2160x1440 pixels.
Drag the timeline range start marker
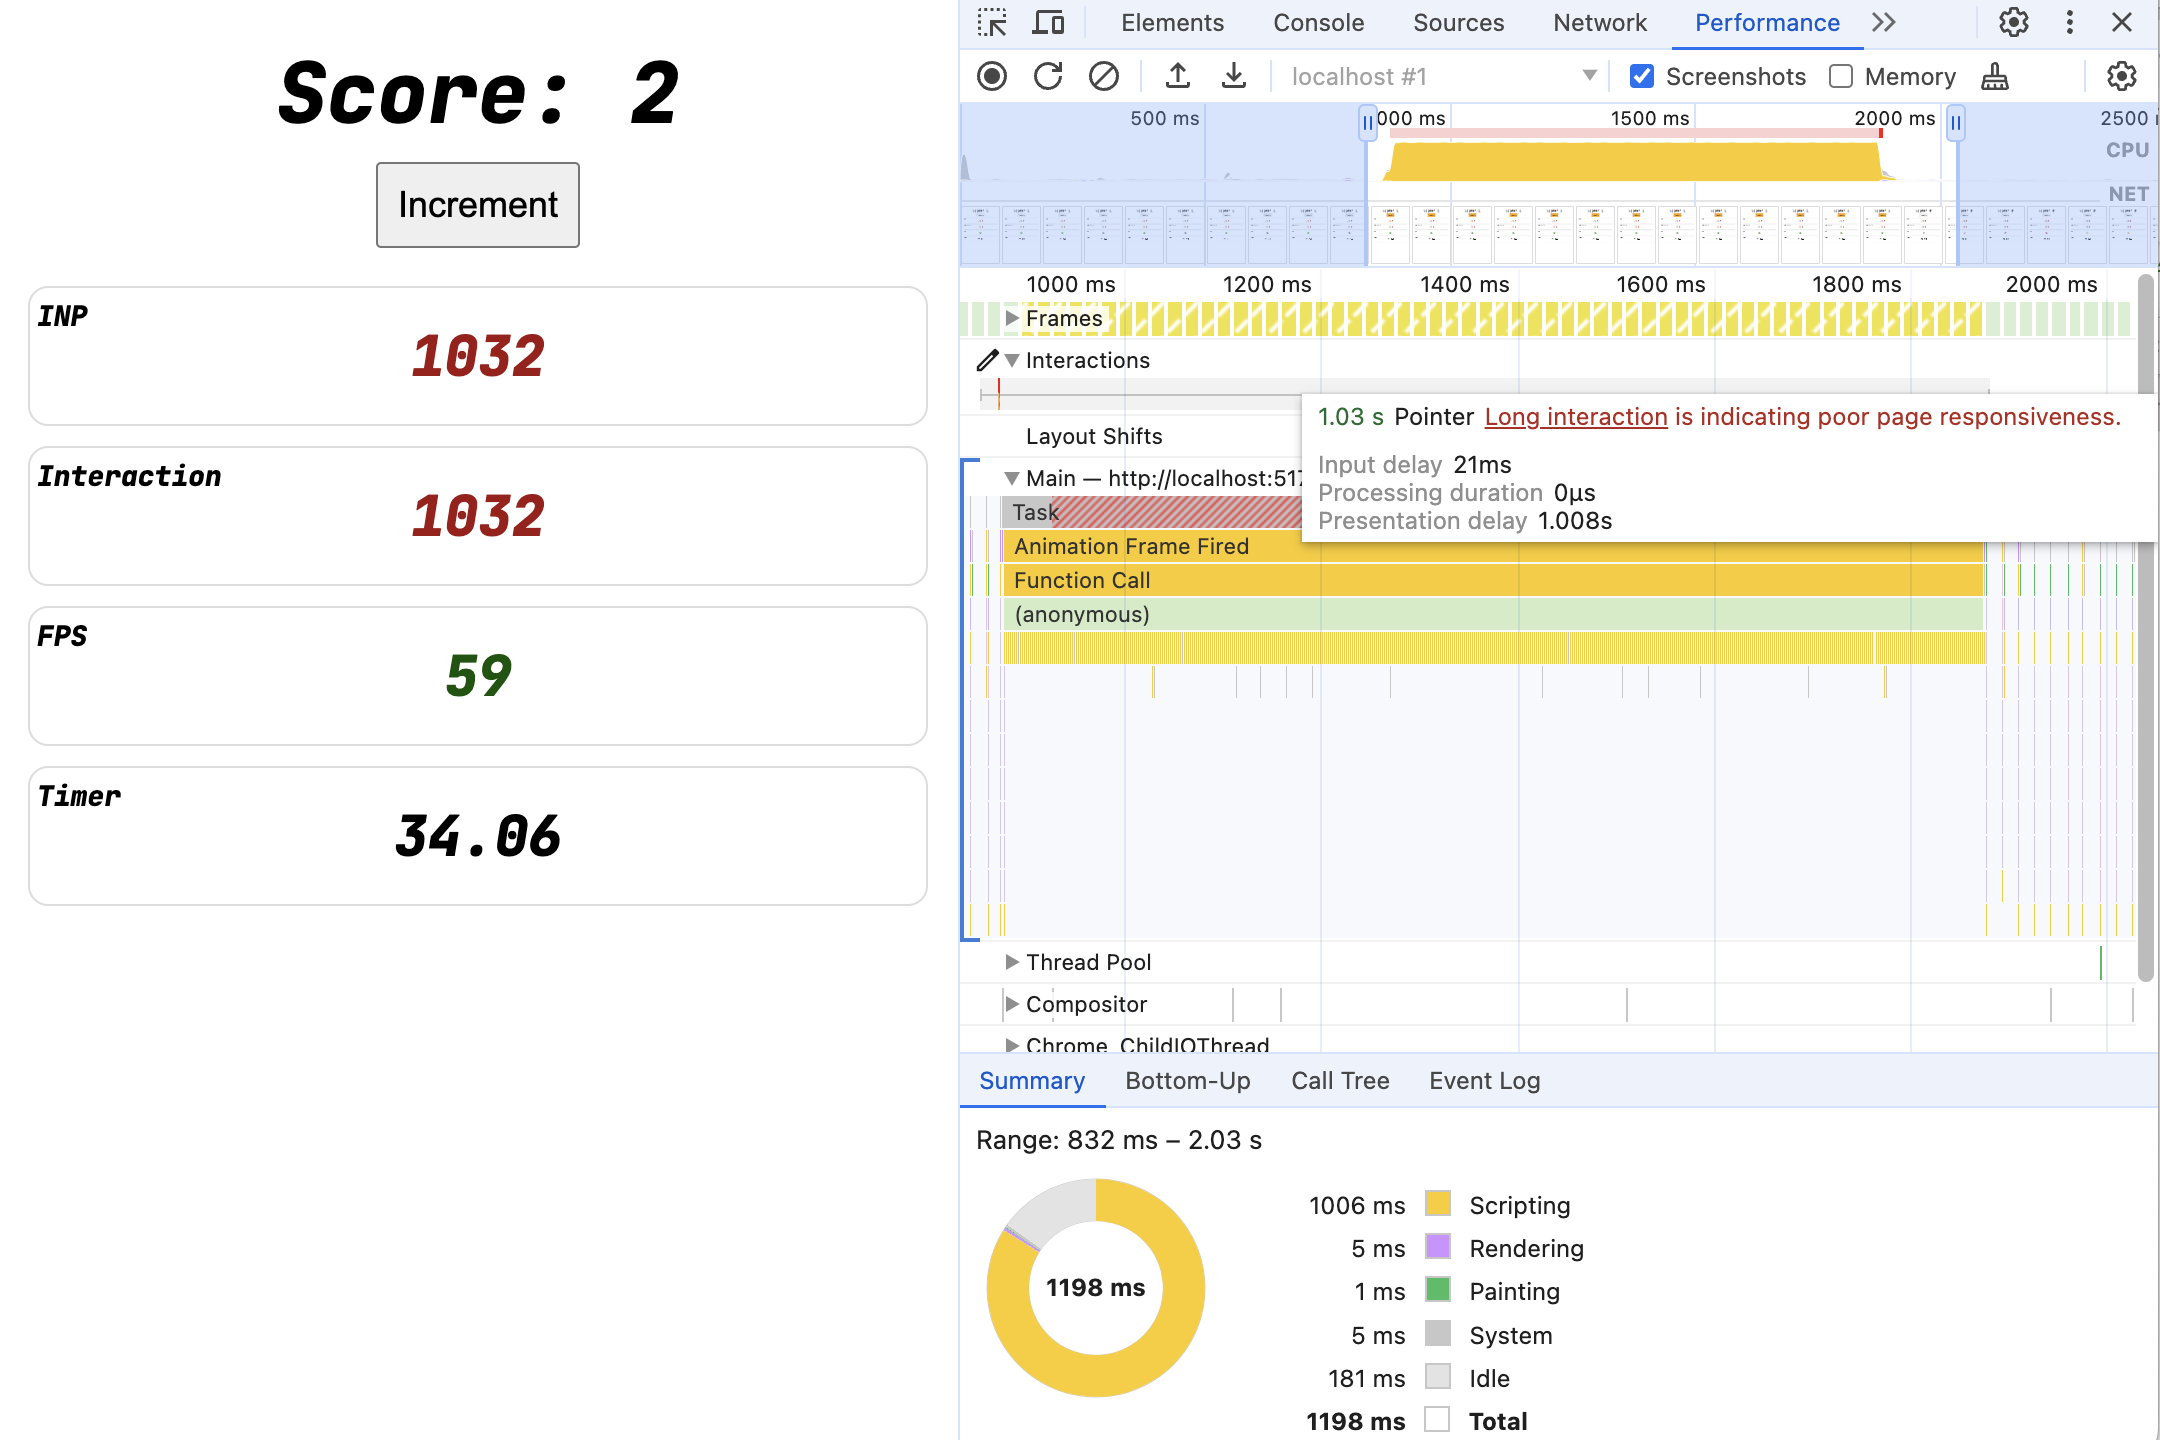pyautogui.click(x=1368, y=122)
